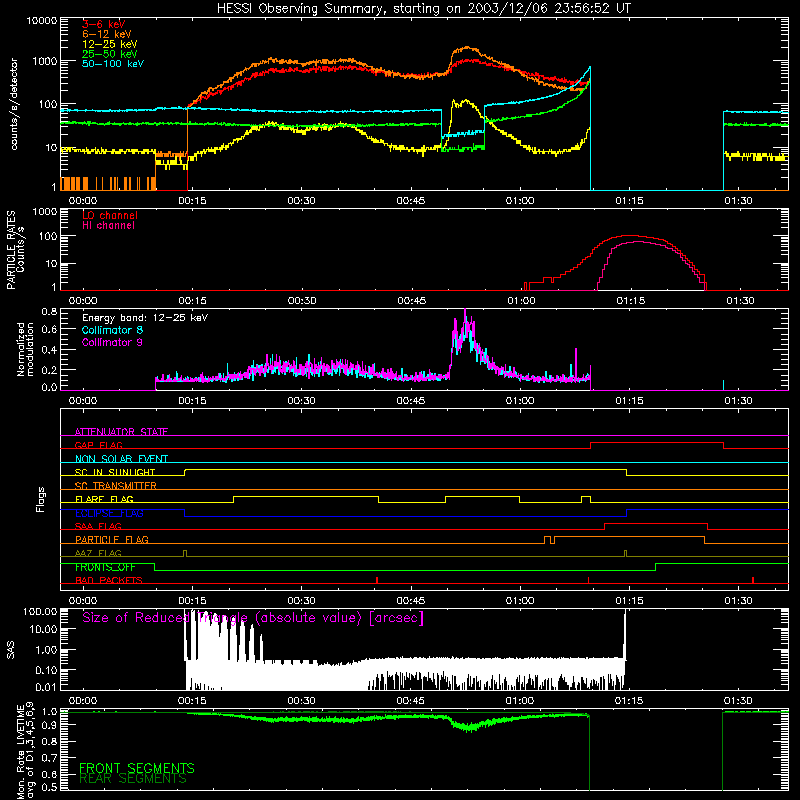Click the SAS y-axis title

click(10, 650)
